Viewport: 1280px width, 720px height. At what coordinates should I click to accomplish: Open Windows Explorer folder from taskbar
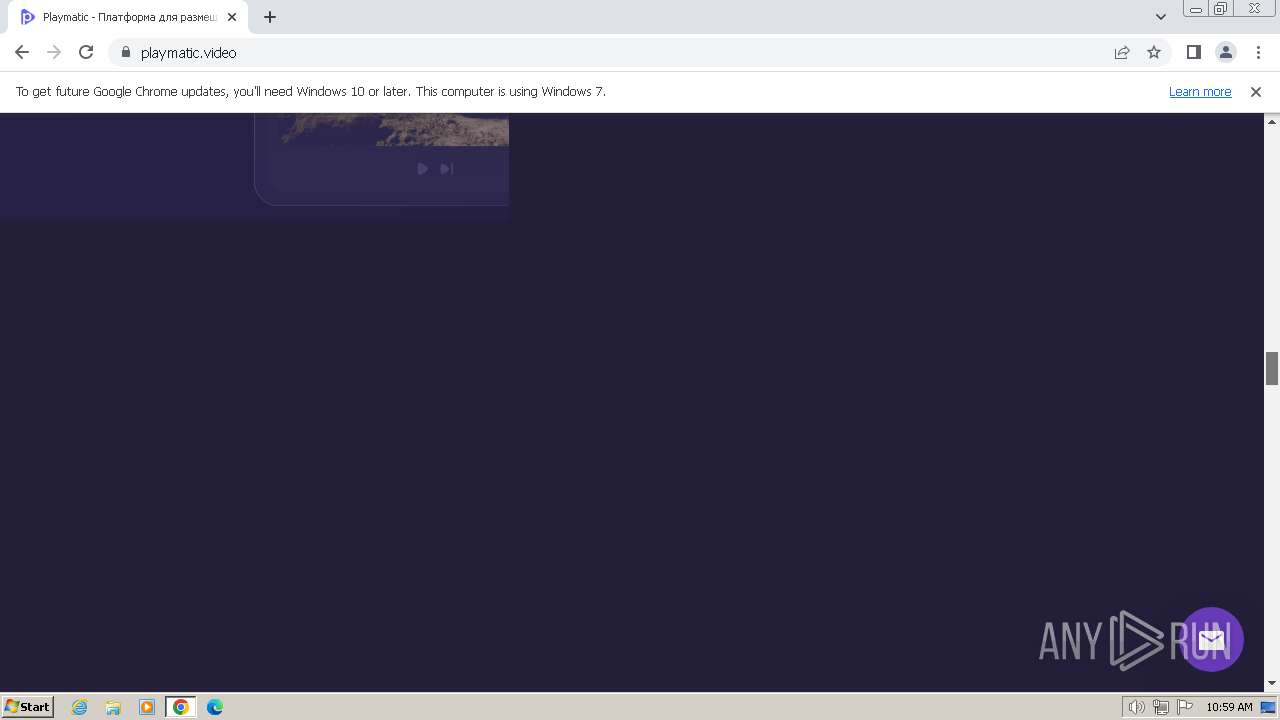(113, 707)
